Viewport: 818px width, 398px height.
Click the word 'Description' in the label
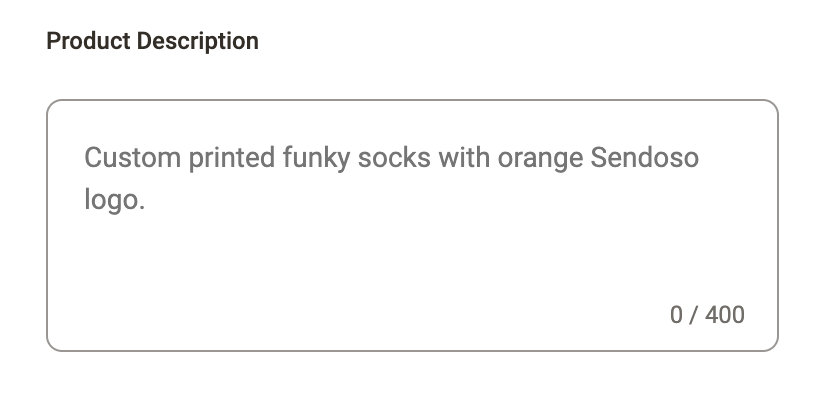click(x=198, y=41)
